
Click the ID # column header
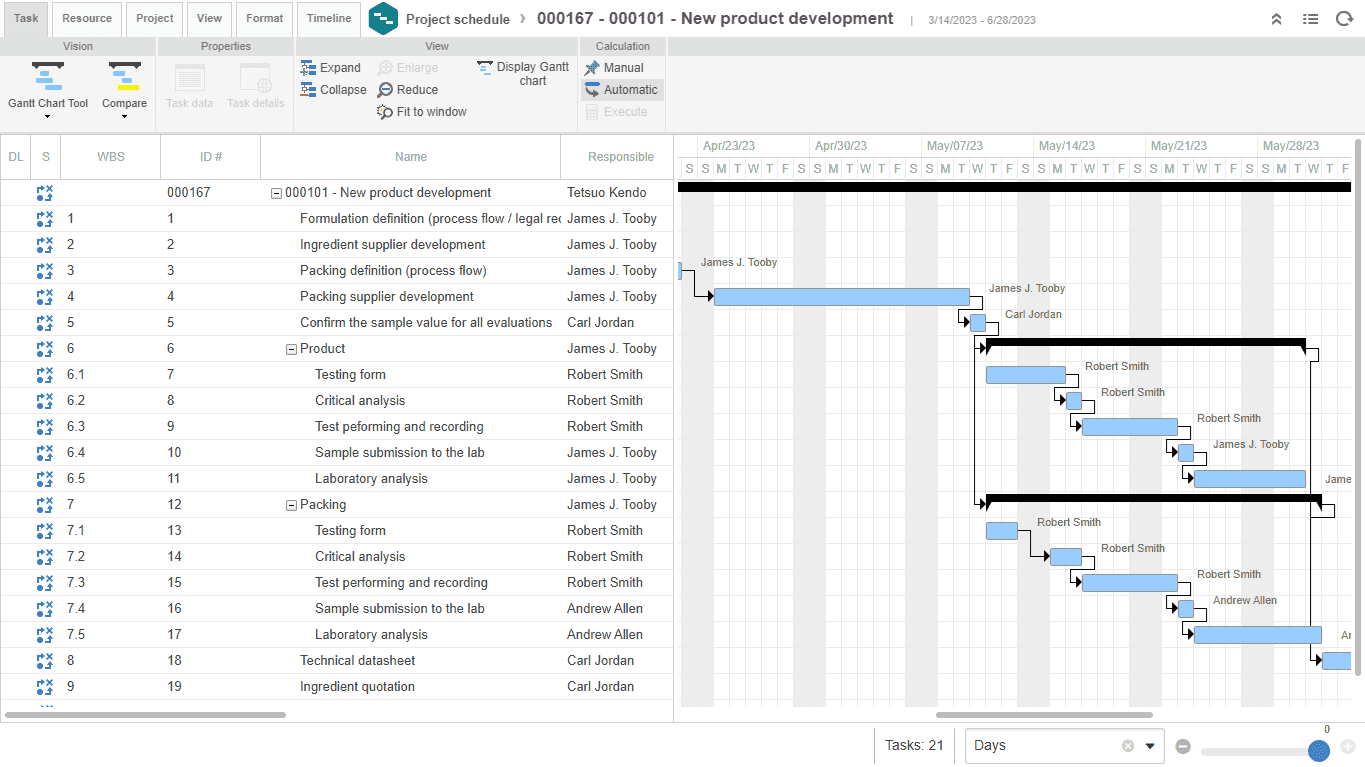point(211,157)
